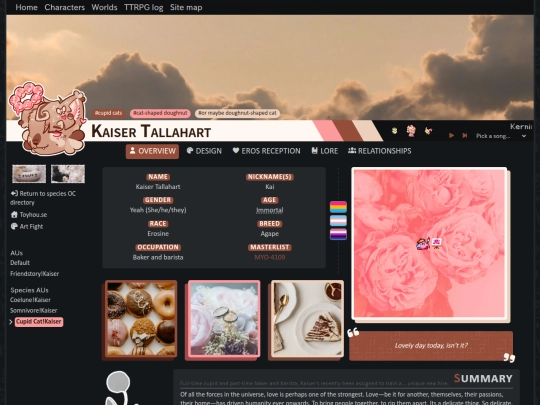540x405 pixels.
Task: Click the cream pixel cat sprite in header
Action: [x=428, y=131]
